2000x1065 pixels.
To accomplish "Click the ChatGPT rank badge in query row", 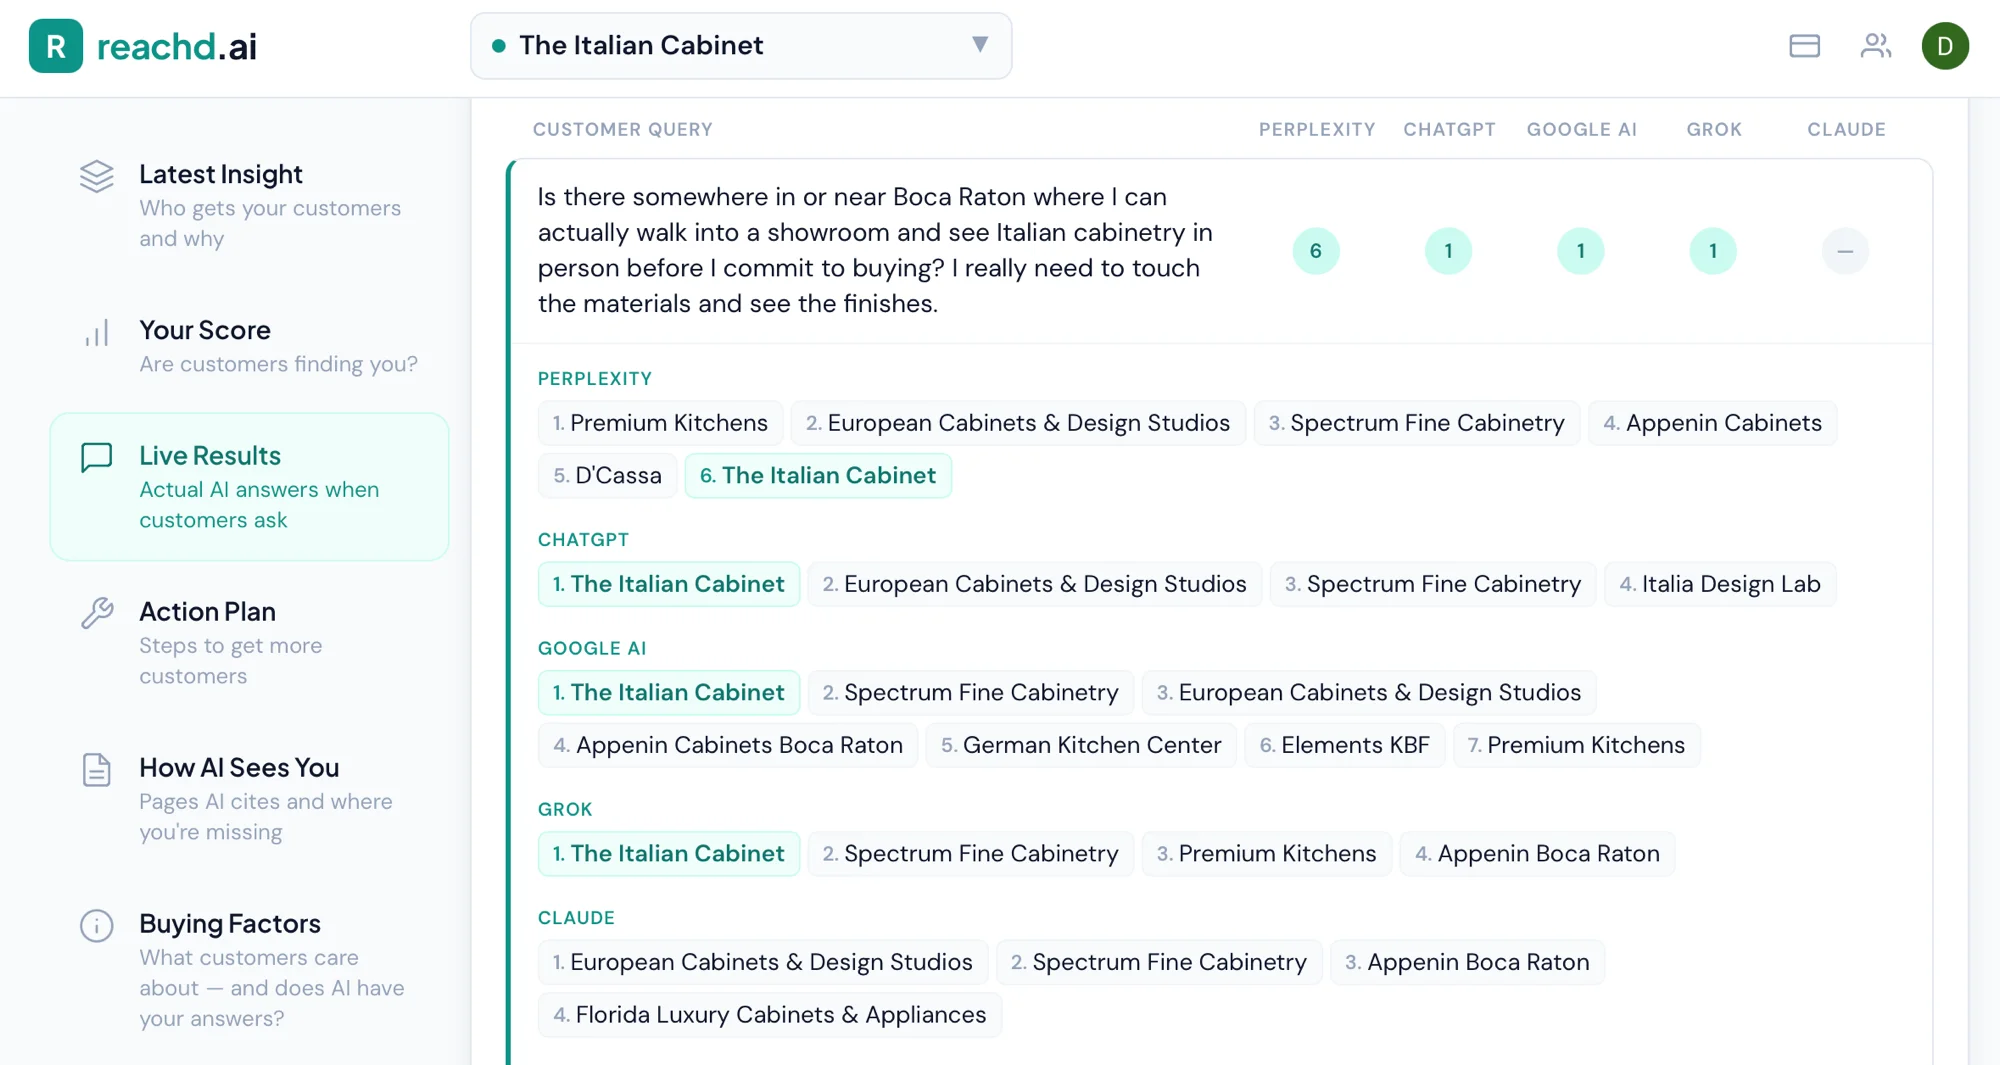I will tap(1448, 251).
